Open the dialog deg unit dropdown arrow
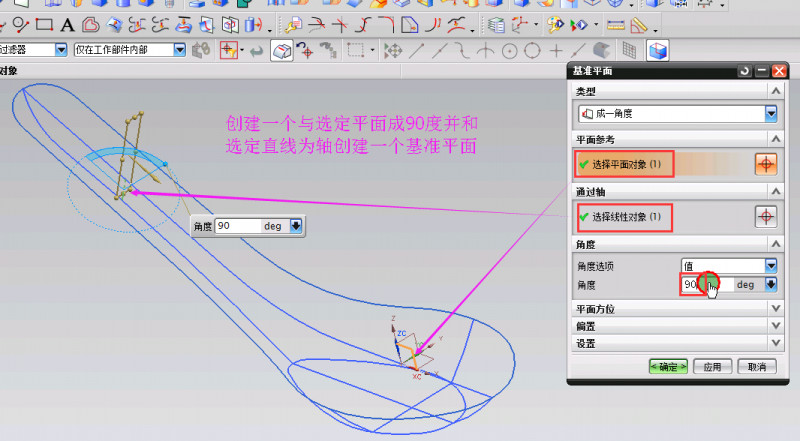800x441 pixels. click(x=770, y=284)
